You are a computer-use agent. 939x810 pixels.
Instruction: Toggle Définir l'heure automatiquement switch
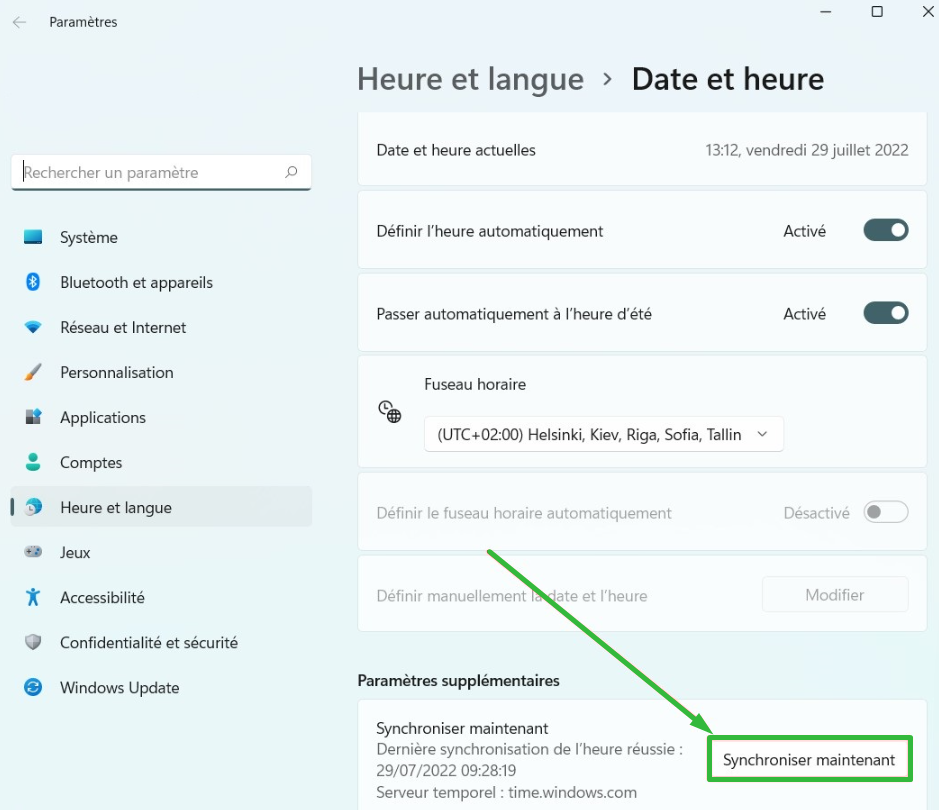[x=886, y=230]
